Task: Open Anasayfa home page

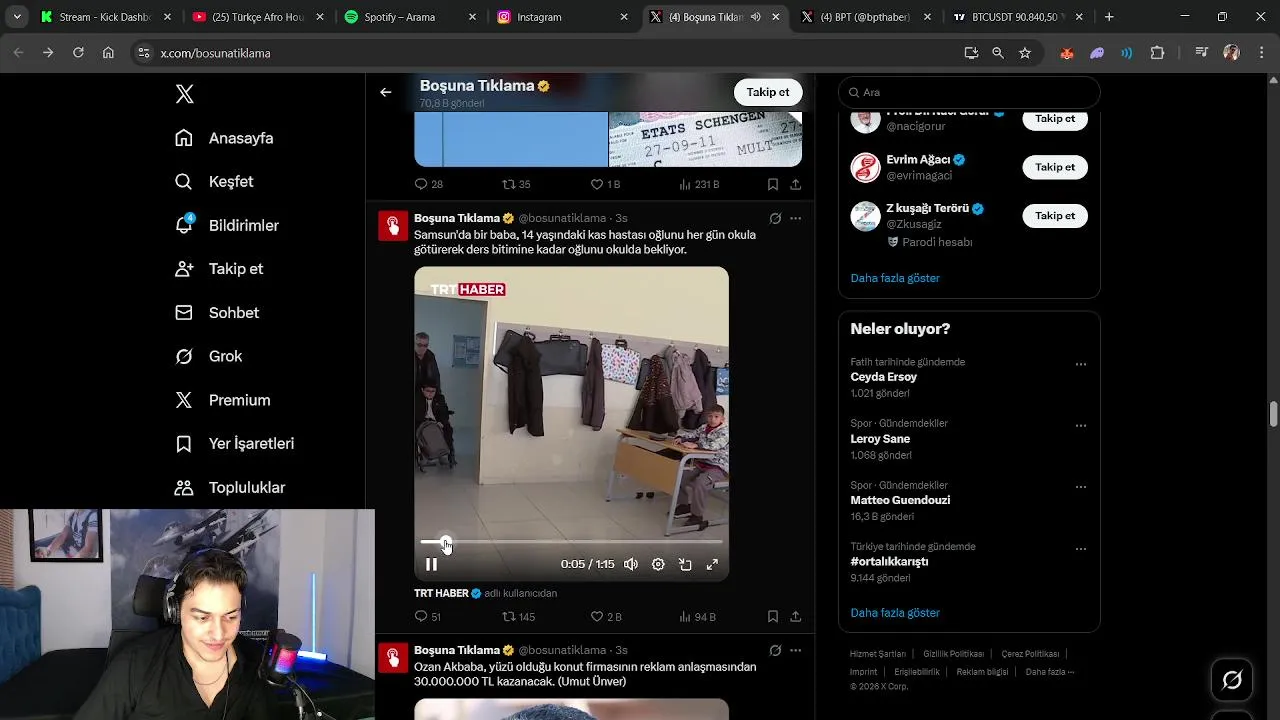Action: (224, 138)
